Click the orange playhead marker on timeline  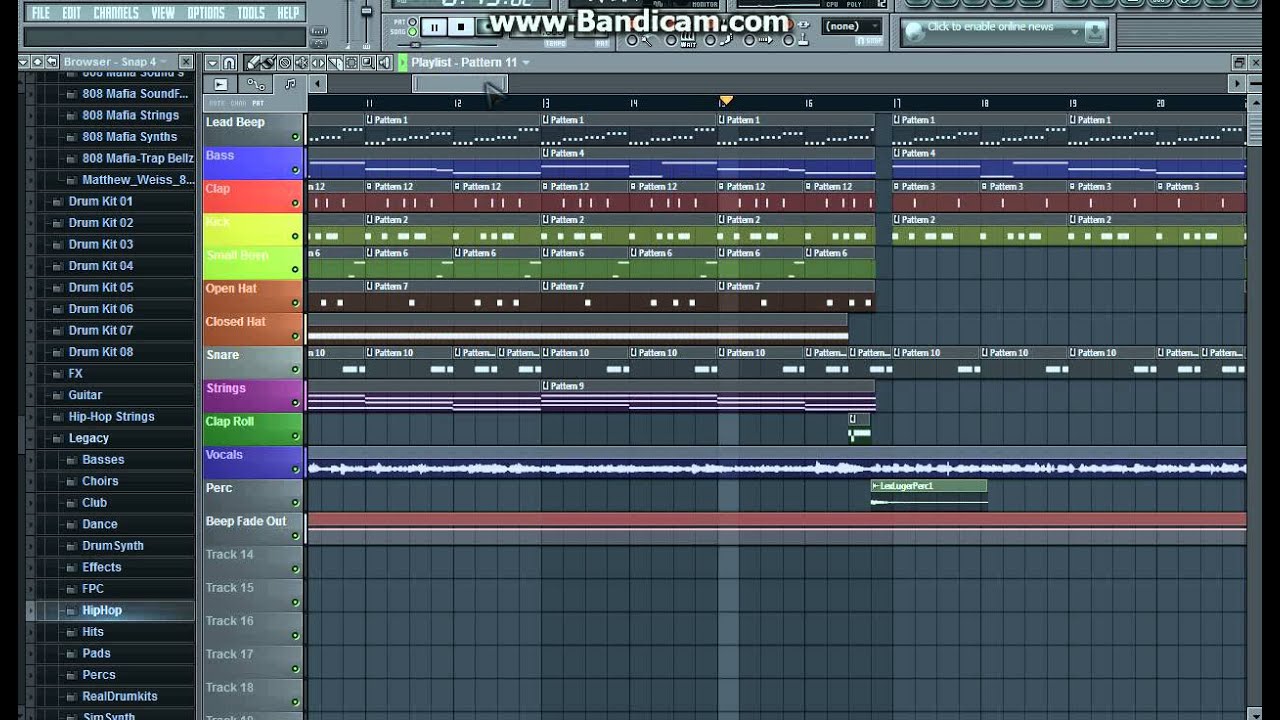726,101
